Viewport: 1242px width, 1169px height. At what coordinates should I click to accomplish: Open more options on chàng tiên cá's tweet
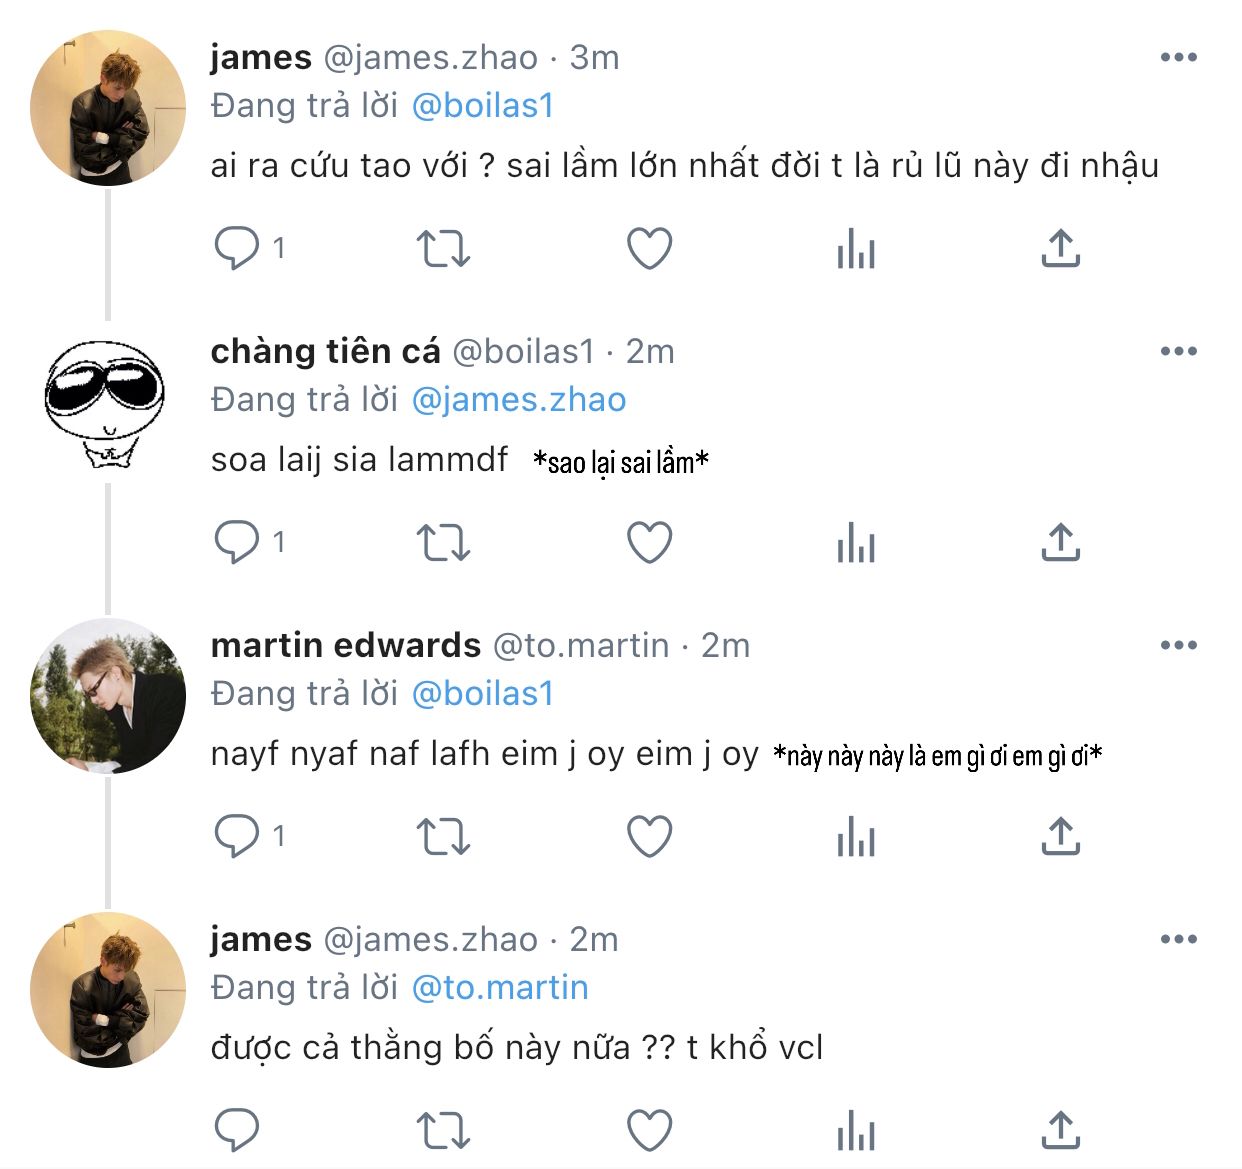pos(1178,352)
